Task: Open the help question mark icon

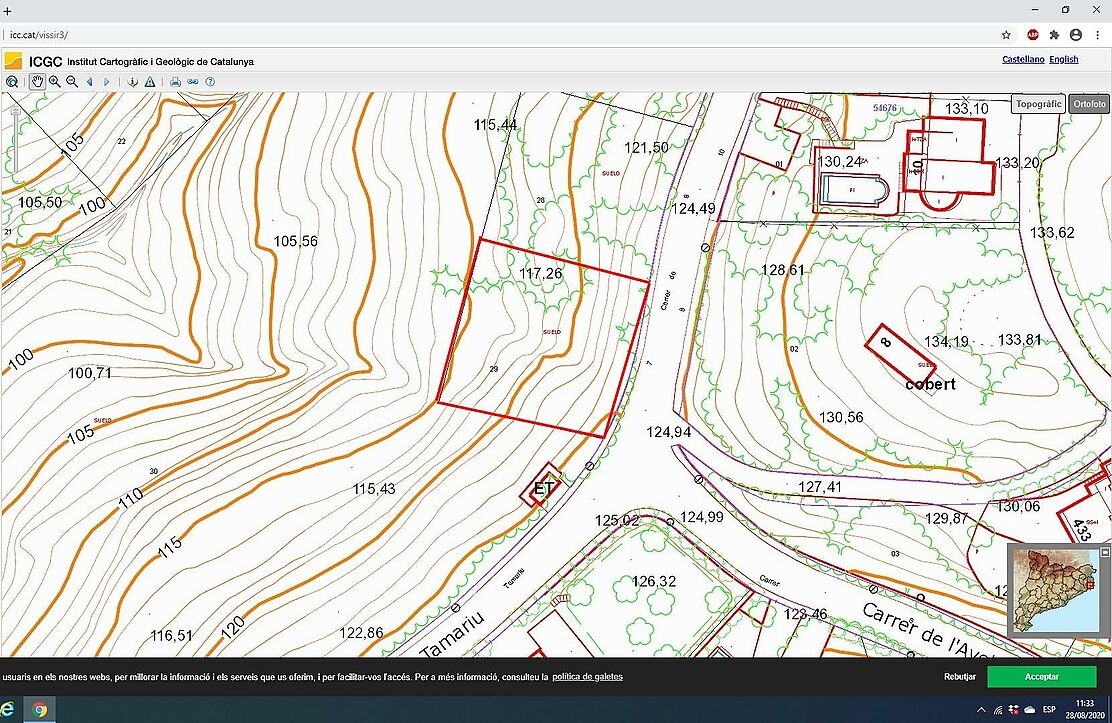Action: point(210,82)
